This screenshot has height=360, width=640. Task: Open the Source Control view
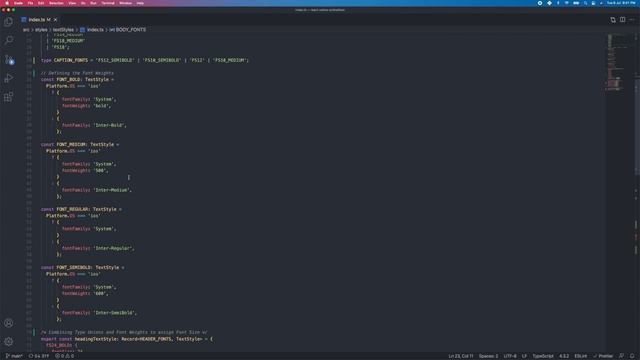[9, 60]
